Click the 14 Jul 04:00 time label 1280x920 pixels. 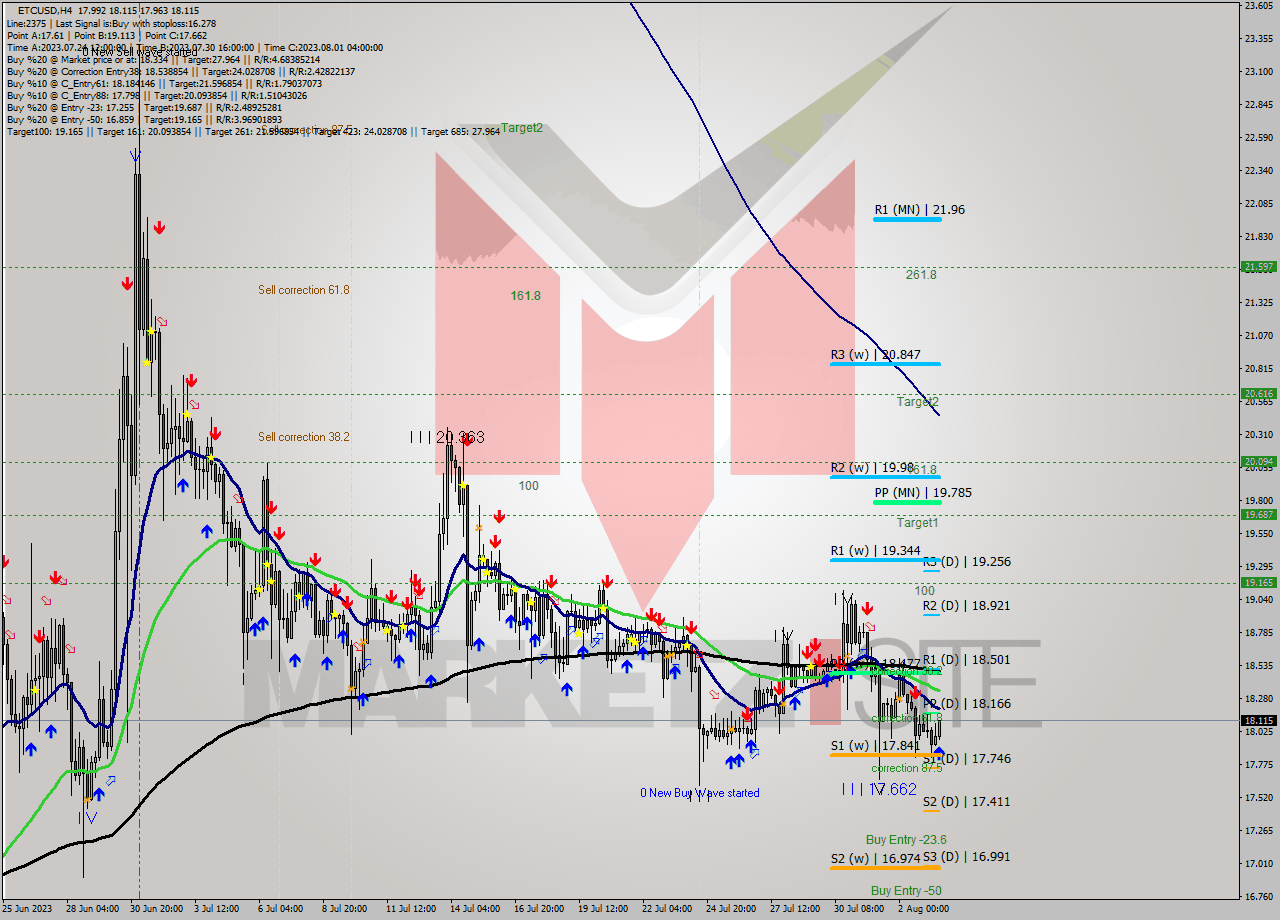pyautogui.click(x=475, y=909)
